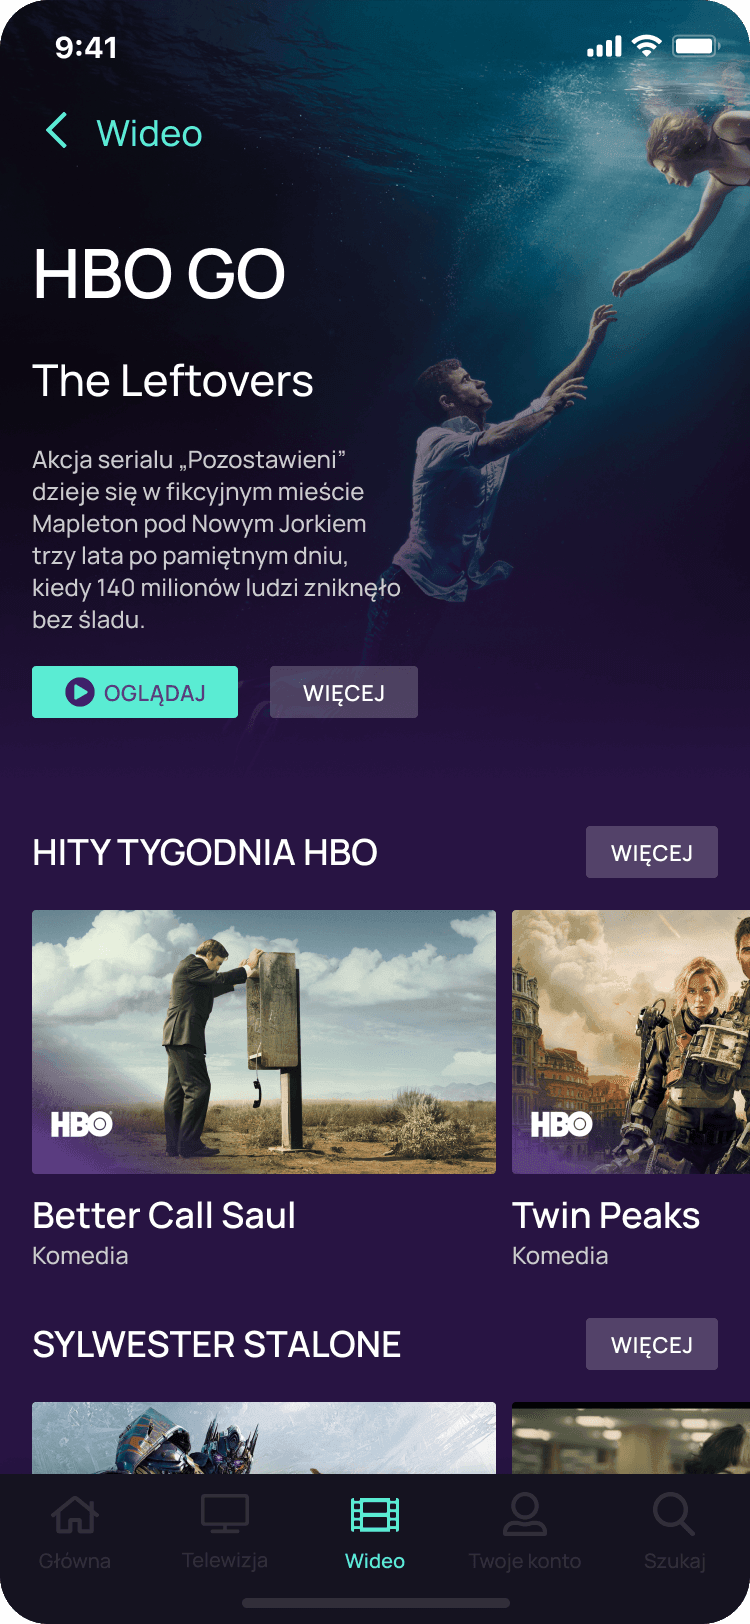Expand HITY TYGODNIA HBO with WIĘCEJ
Screen dimensions: 750x1624
tap(652, 852)
